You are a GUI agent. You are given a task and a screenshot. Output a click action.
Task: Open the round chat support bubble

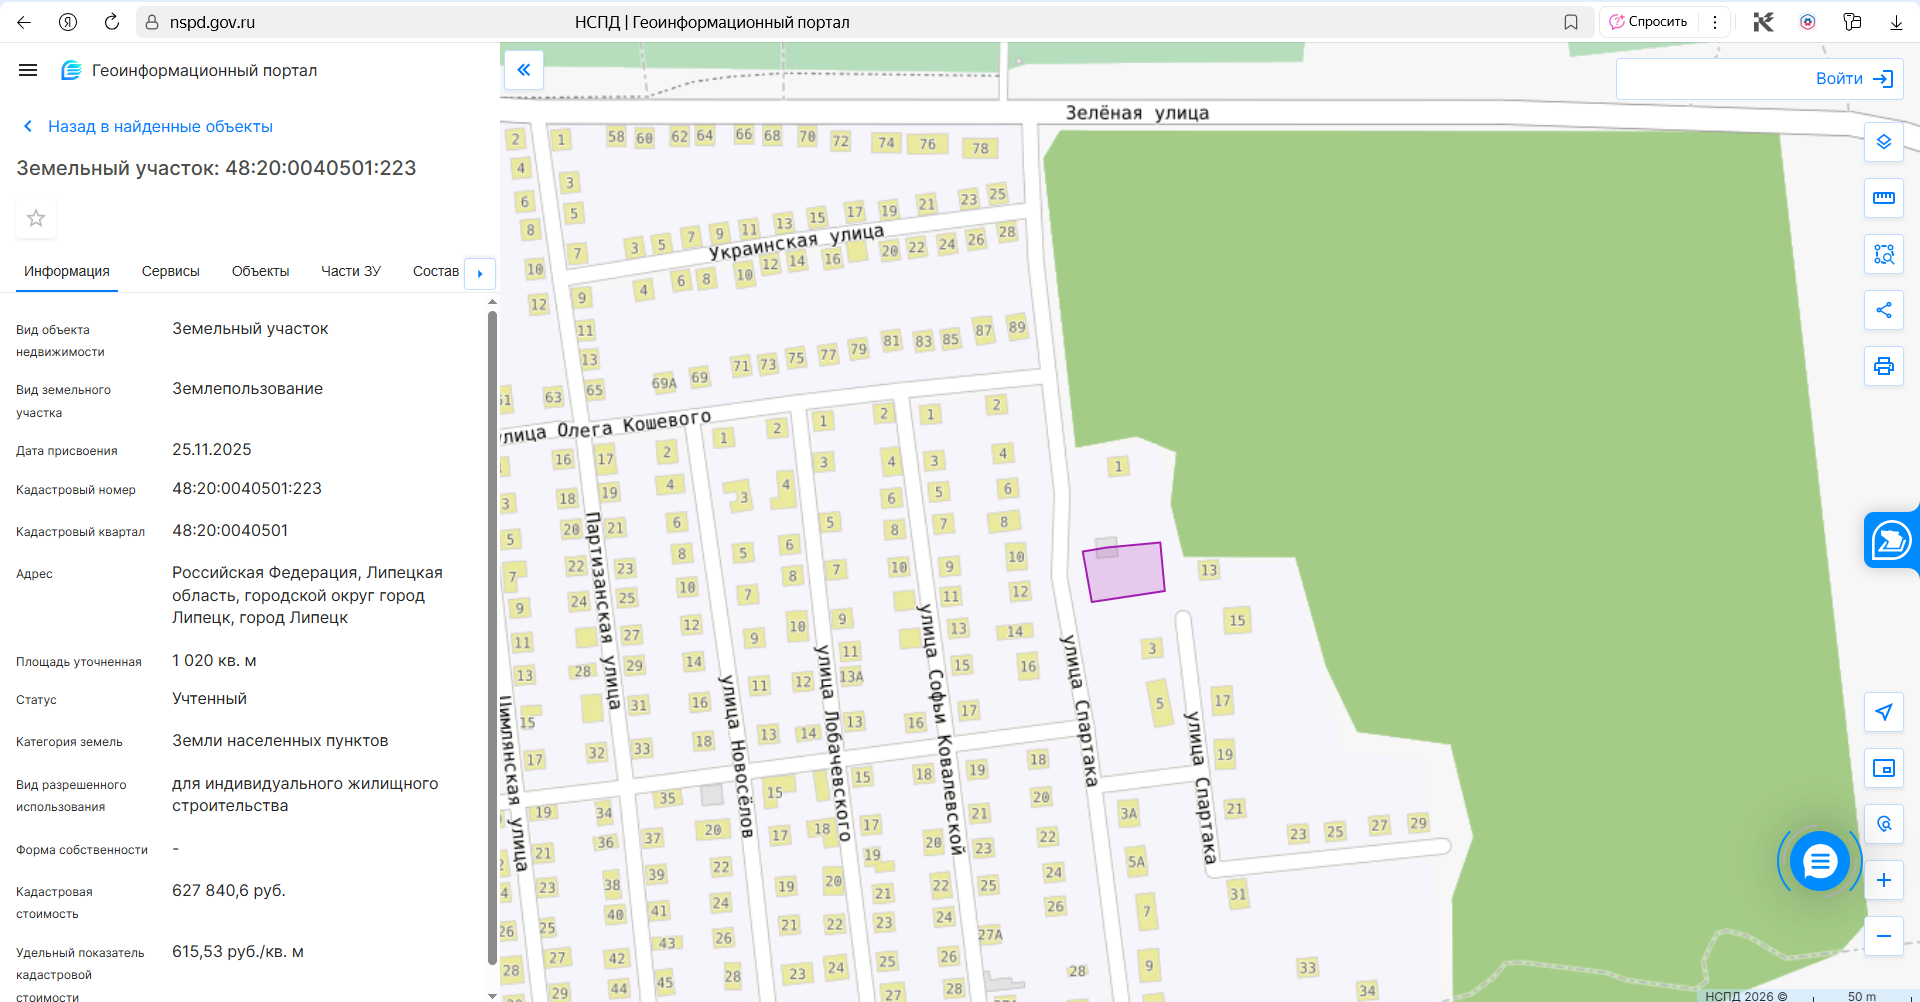point(1819,860)
